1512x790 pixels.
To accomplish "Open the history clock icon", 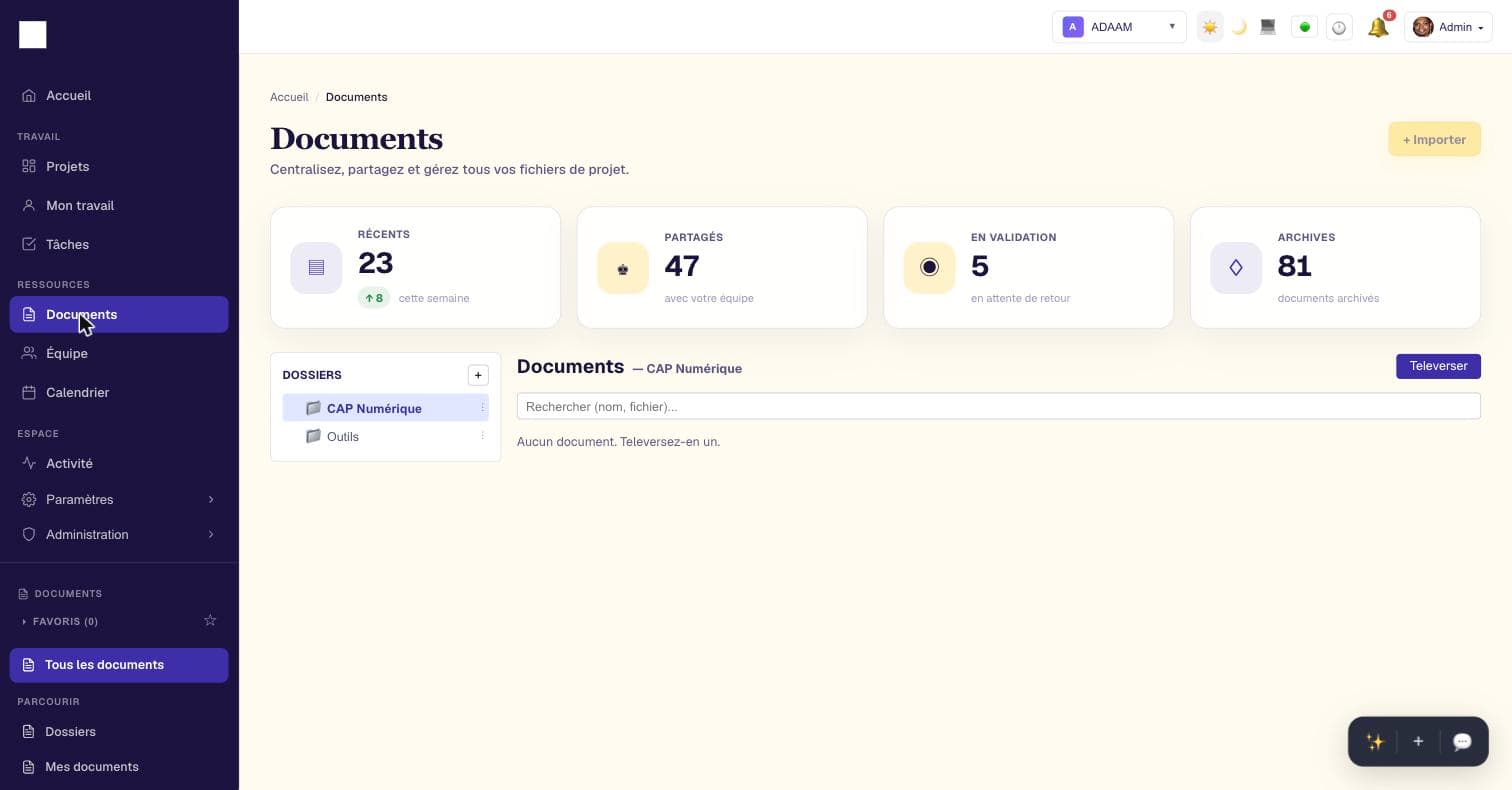I will coord(1339,27).
